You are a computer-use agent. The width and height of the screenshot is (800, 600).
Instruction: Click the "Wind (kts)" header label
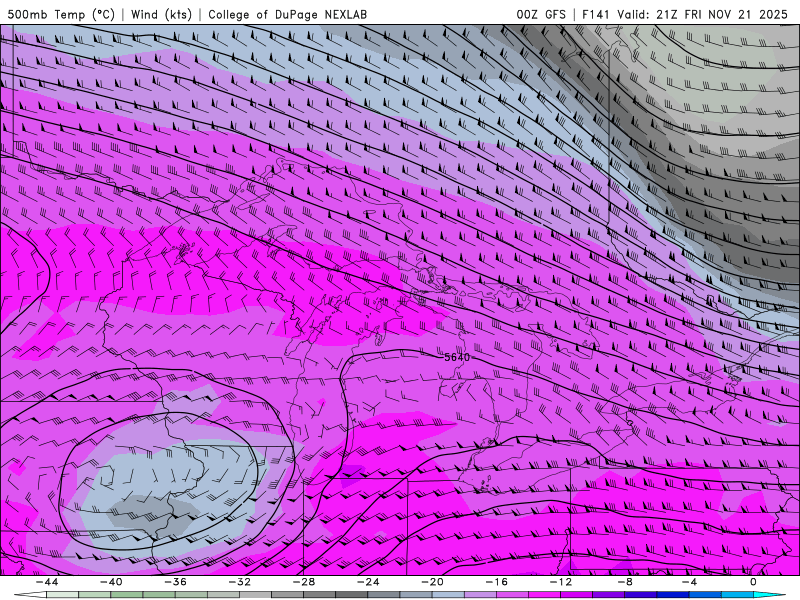pyautogui.click(x=161, y=14)
